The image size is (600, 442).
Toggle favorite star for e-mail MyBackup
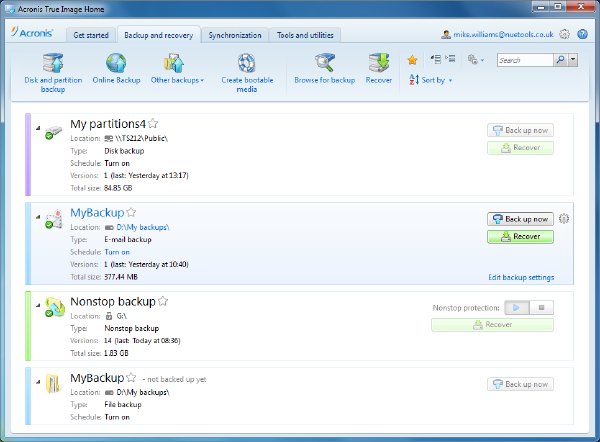click(131, 212)
